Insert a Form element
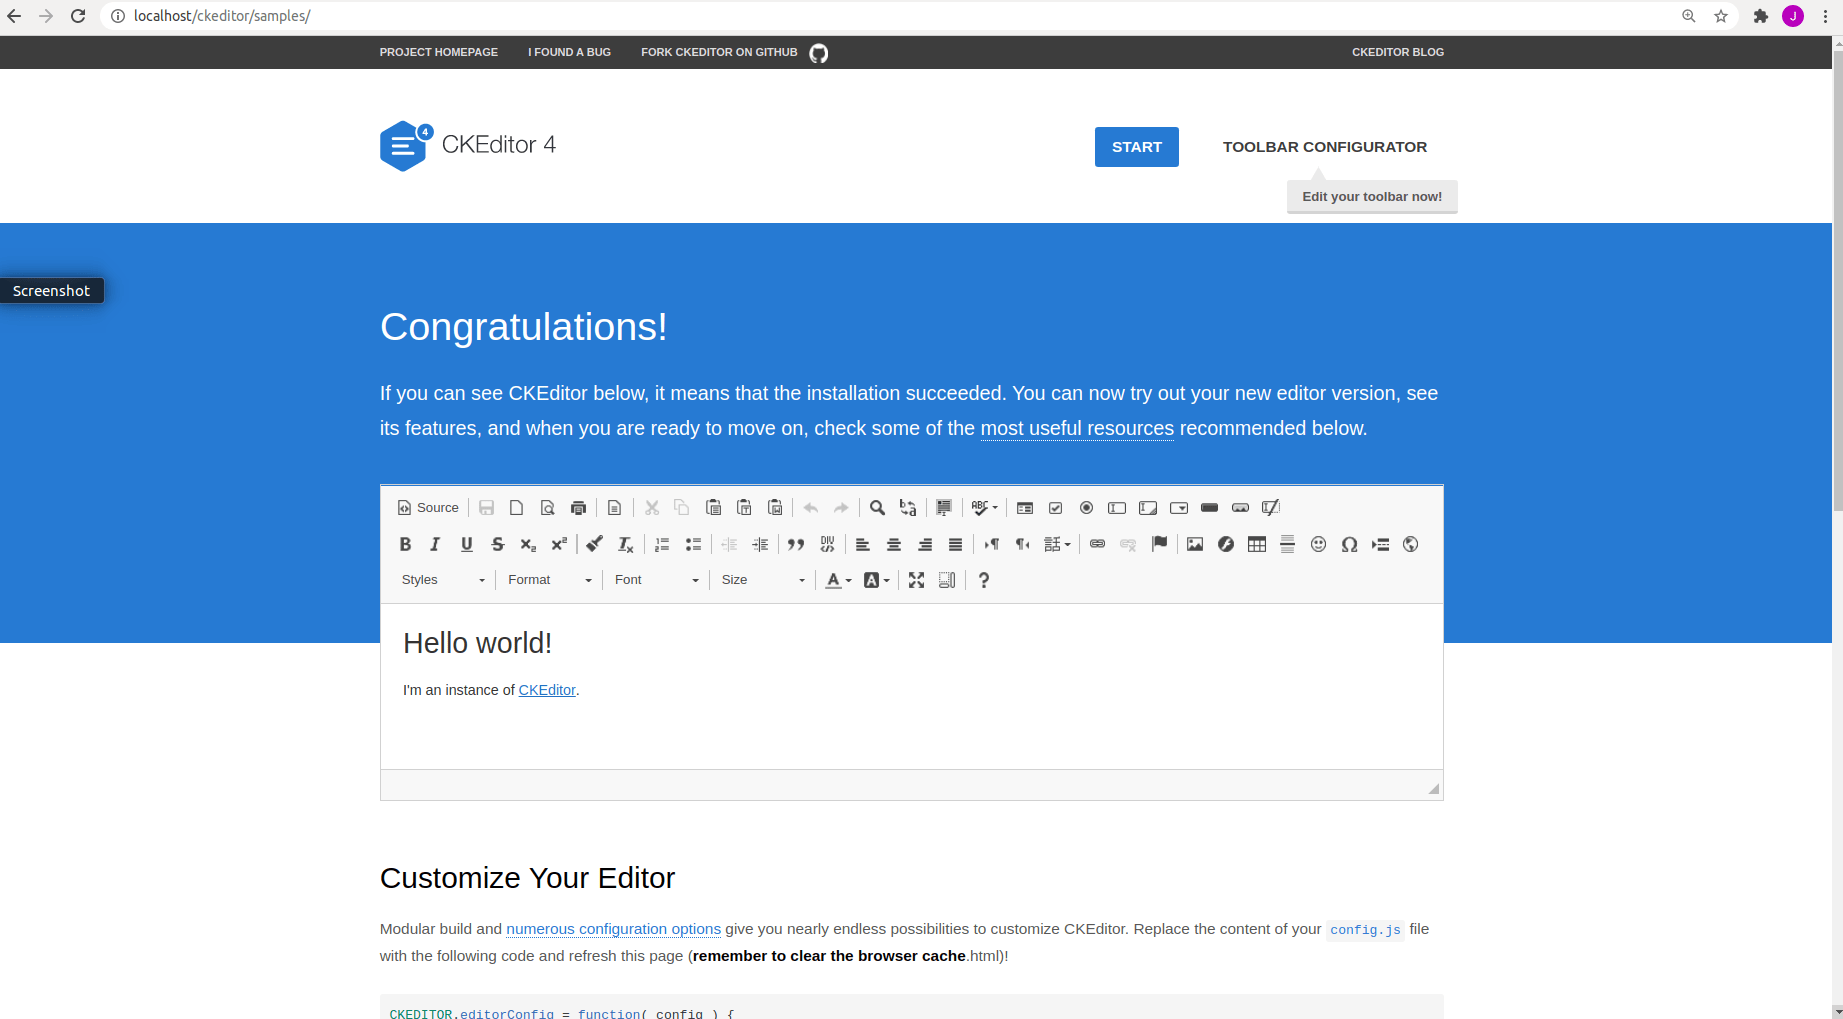This screenshot has width=1843, height=1019. pyautogui.click(x=1025, y=508)
